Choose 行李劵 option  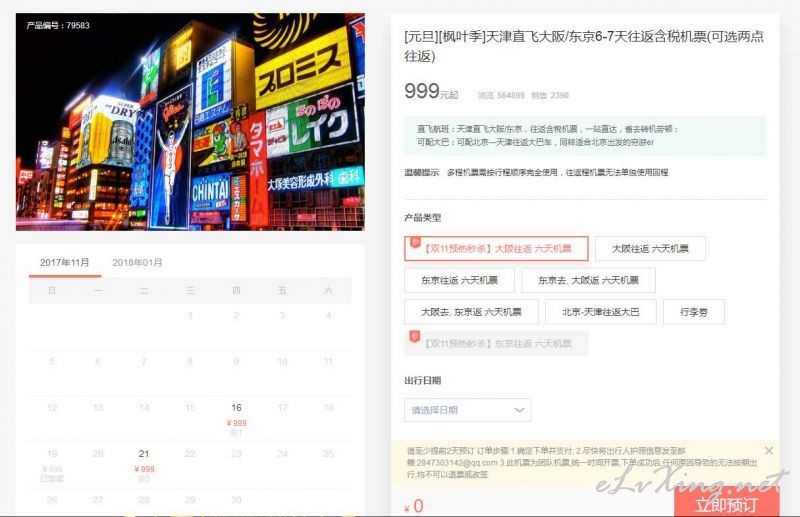[694, 312]
